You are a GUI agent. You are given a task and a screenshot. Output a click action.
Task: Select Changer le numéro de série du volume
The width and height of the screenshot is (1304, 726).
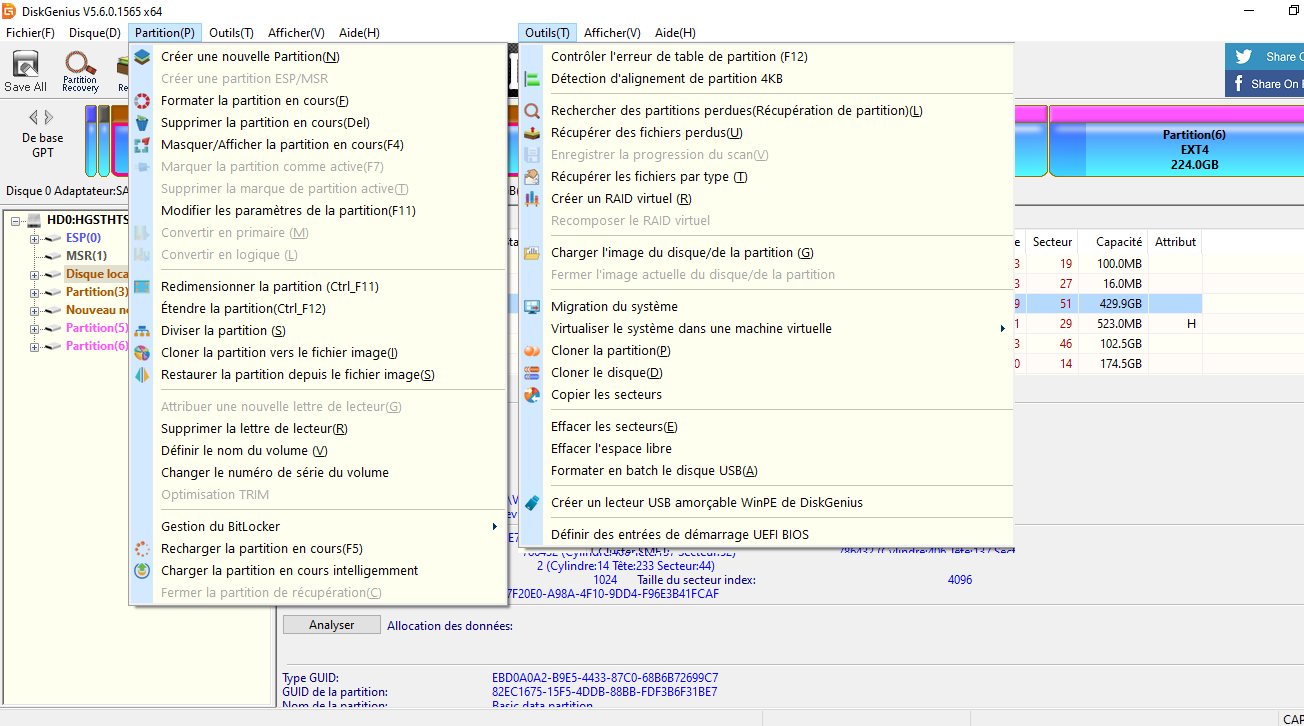275,473
